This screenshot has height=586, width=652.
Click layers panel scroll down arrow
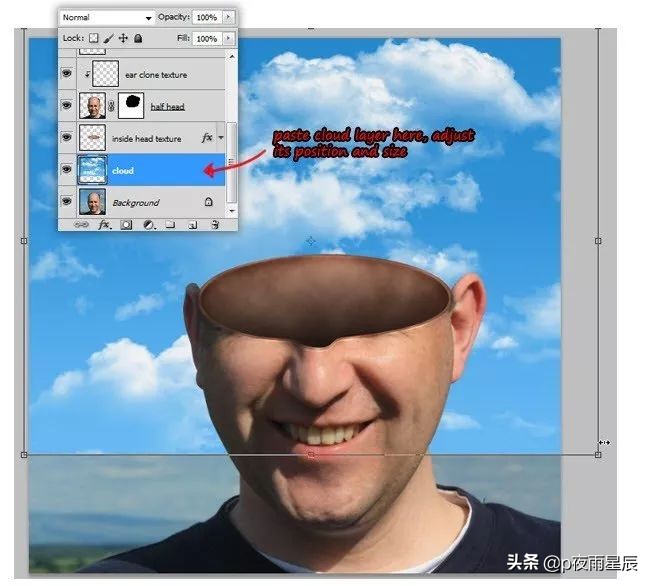(x=232, y=211)
